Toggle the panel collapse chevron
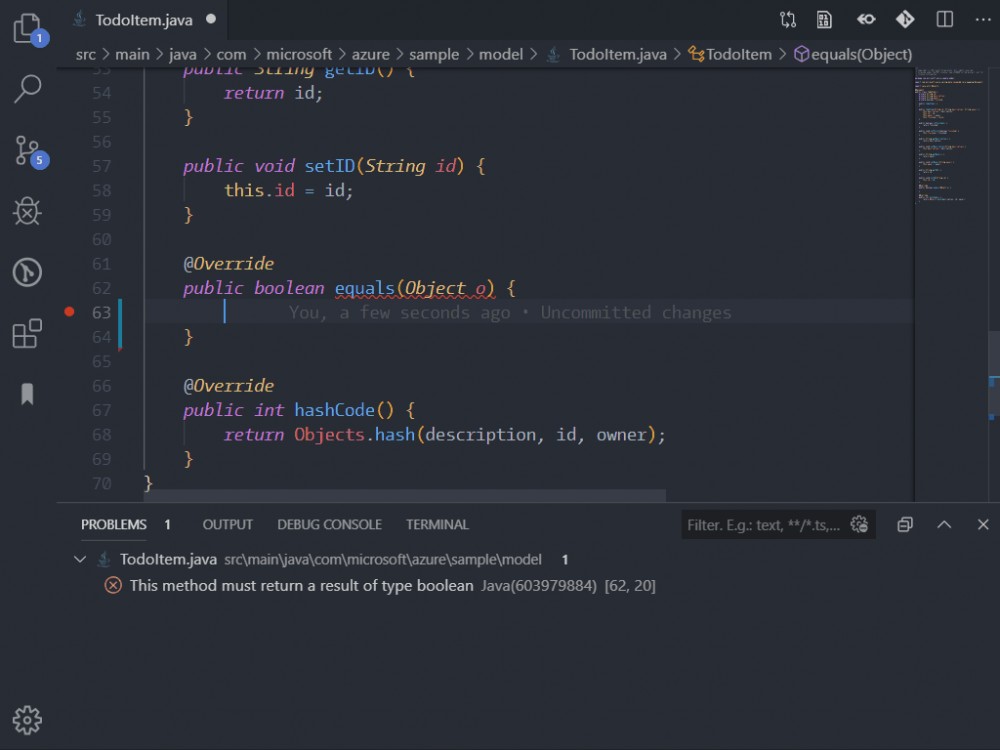 click(944, 524)
